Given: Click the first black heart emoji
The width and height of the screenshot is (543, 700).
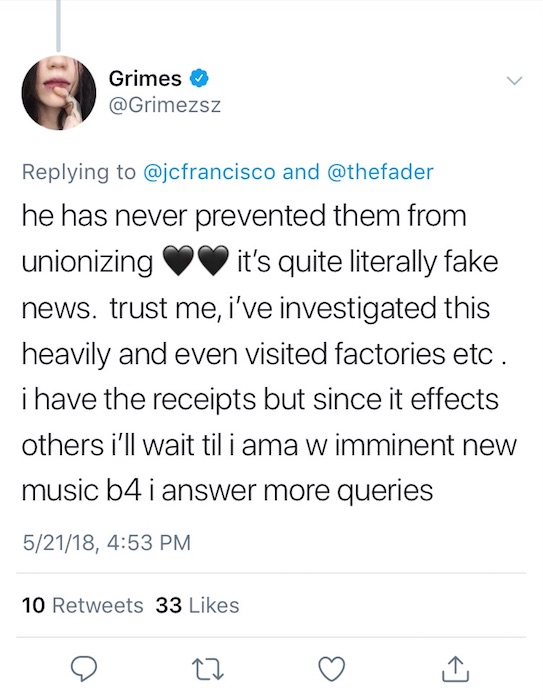Looking at the screenshot, I should [178, 261].
